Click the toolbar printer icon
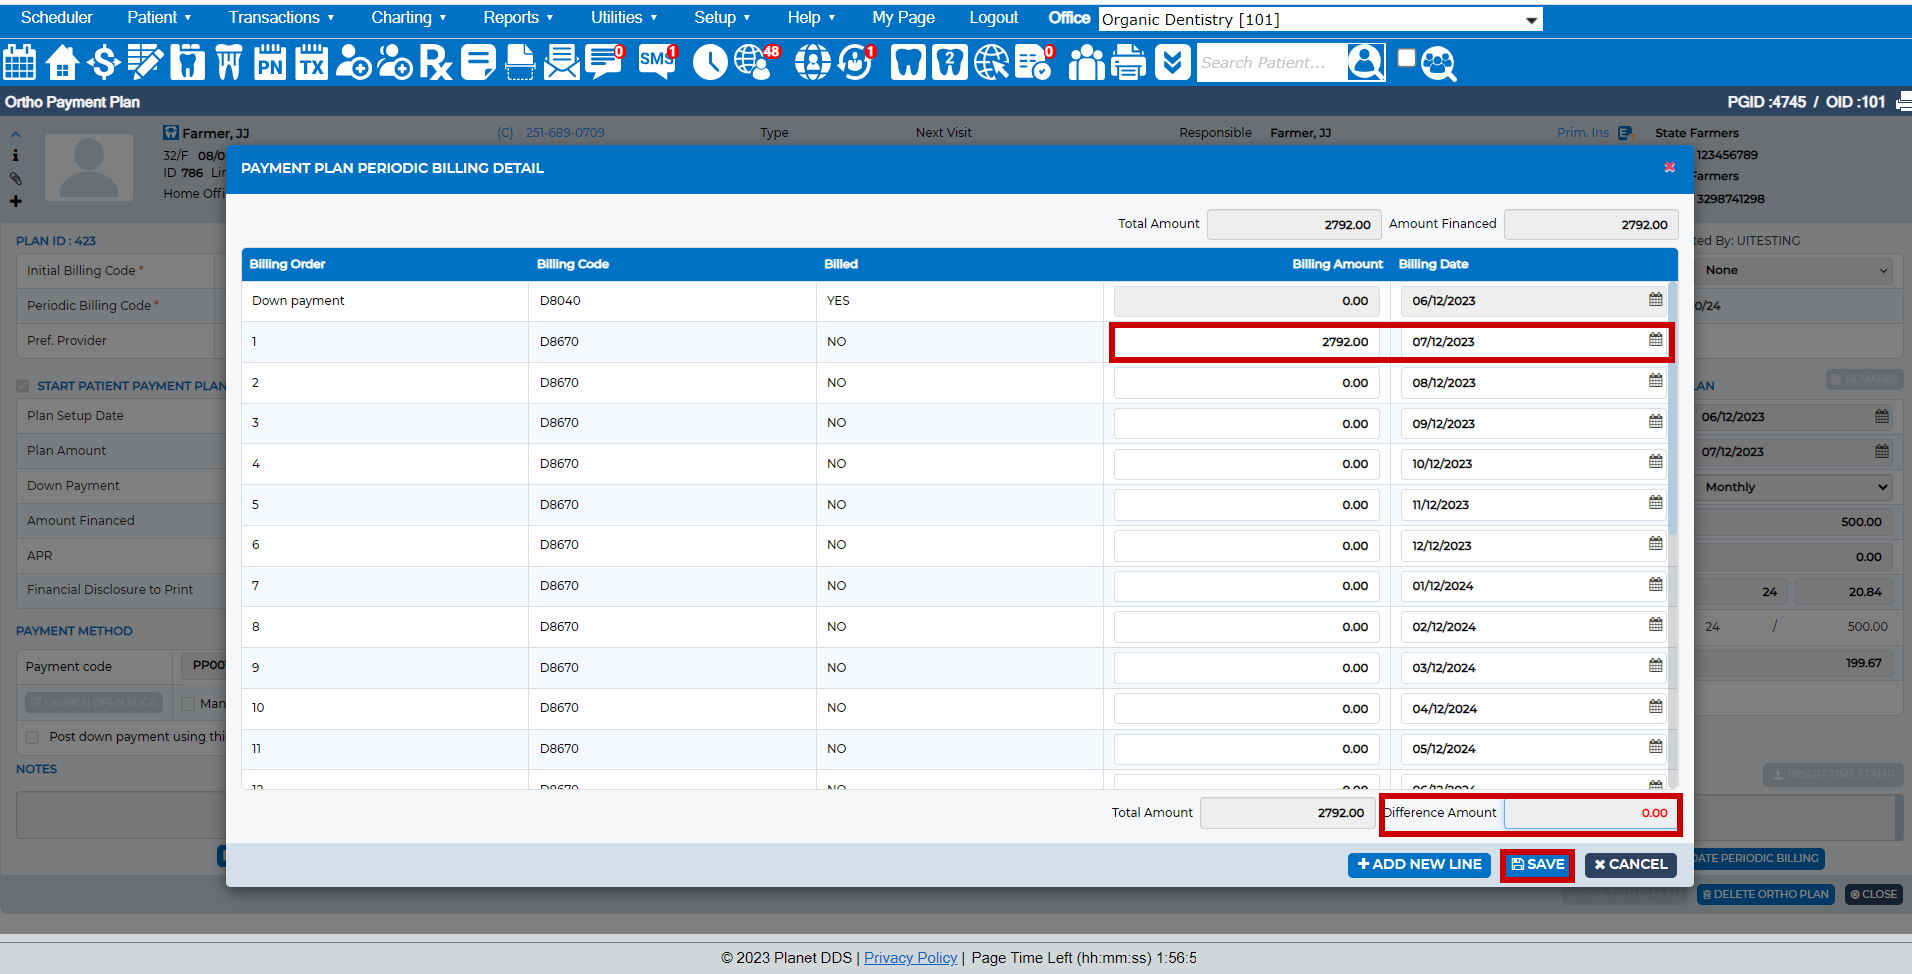Screen dimensions: 1912x974 coord(1129,62)
